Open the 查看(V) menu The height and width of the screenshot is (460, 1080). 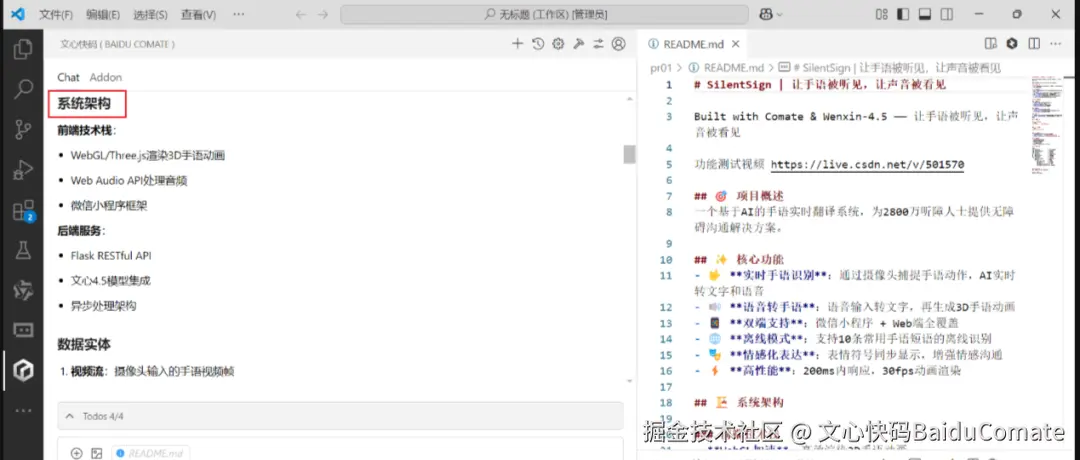pyautogui.click(x=198, y=14)
